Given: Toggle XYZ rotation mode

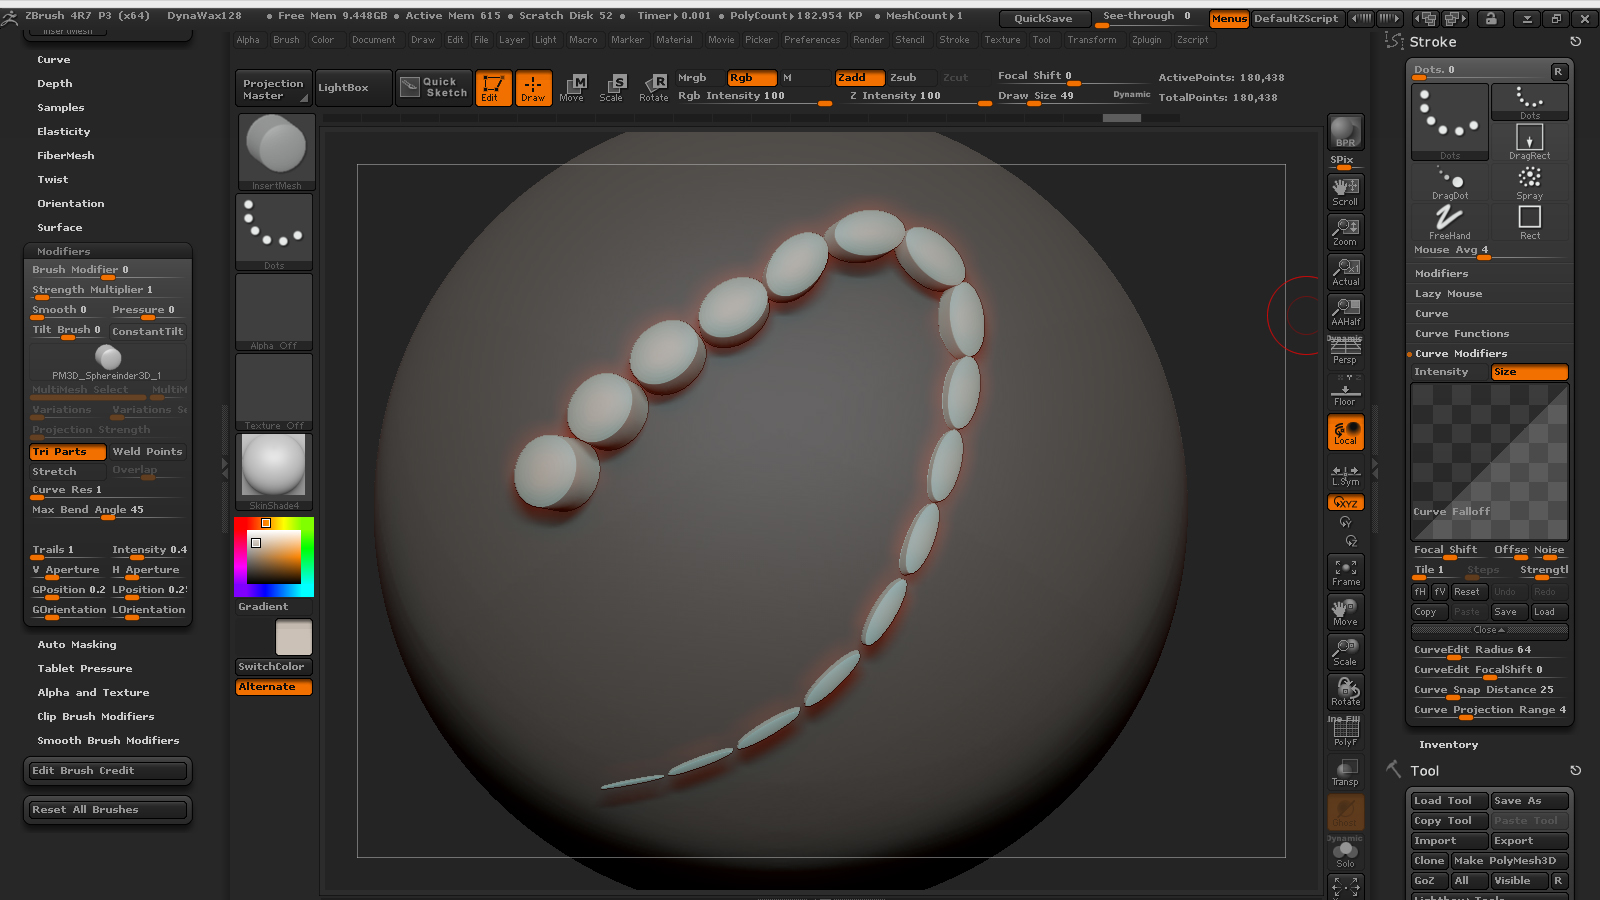Looking at the screenshot, I should click(x=1345, y=502).
